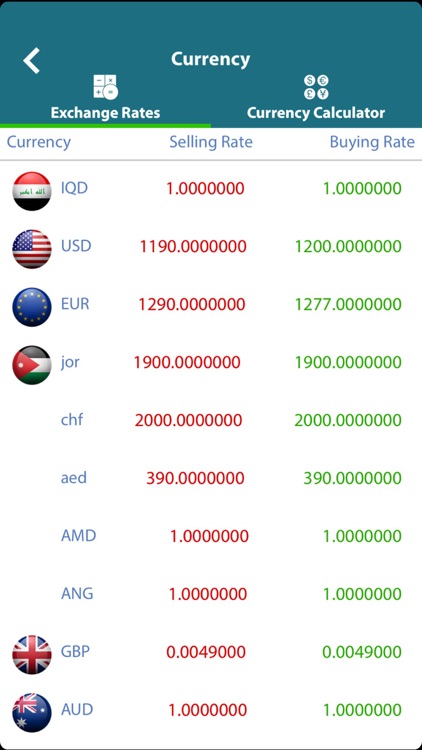Tap the United Kingdom flag icon
This screenshot has height=750, width=422.
(32, 654)
